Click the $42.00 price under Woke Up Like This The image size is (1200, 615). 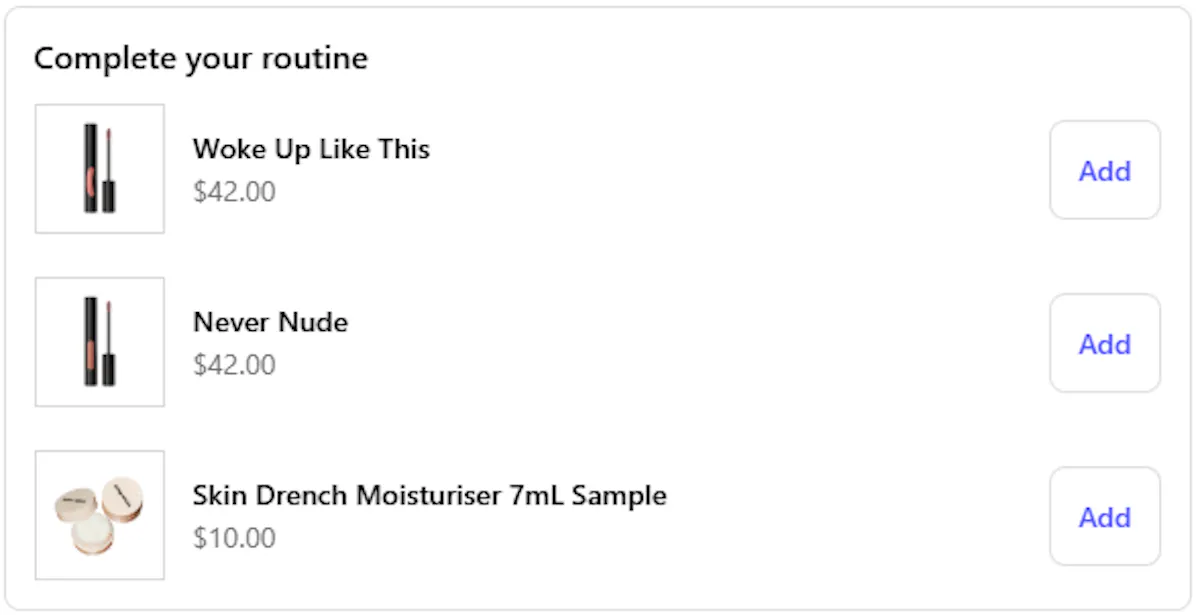[234, 191]
